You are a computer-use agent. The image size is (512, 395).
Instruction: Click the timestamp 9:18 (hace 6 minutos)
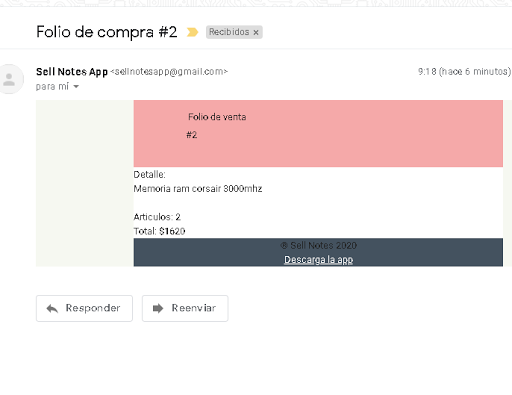(x=464, y=72)
